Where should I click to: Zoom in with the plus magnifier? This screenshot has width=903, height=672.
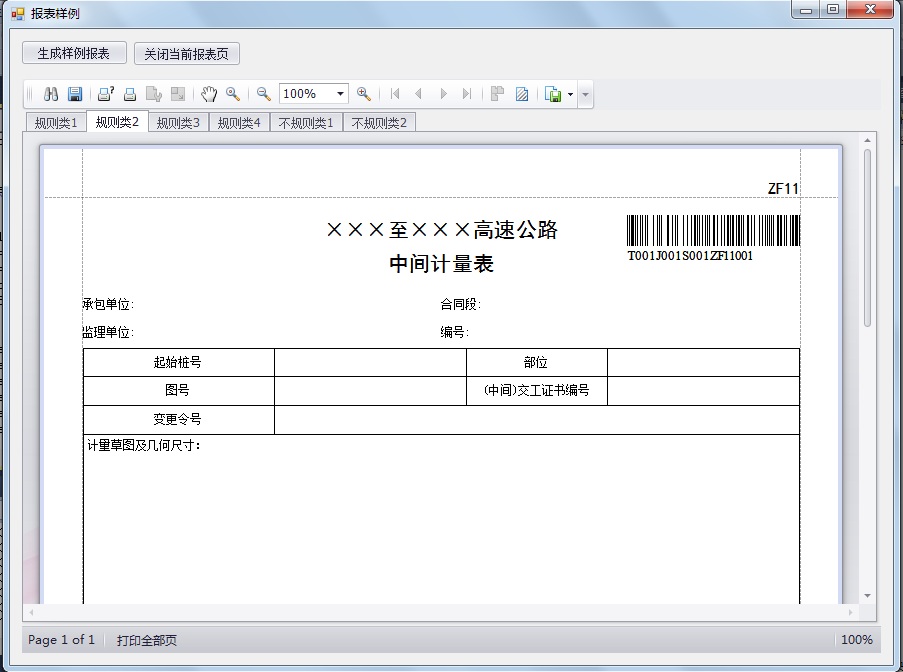click(364, 94)
